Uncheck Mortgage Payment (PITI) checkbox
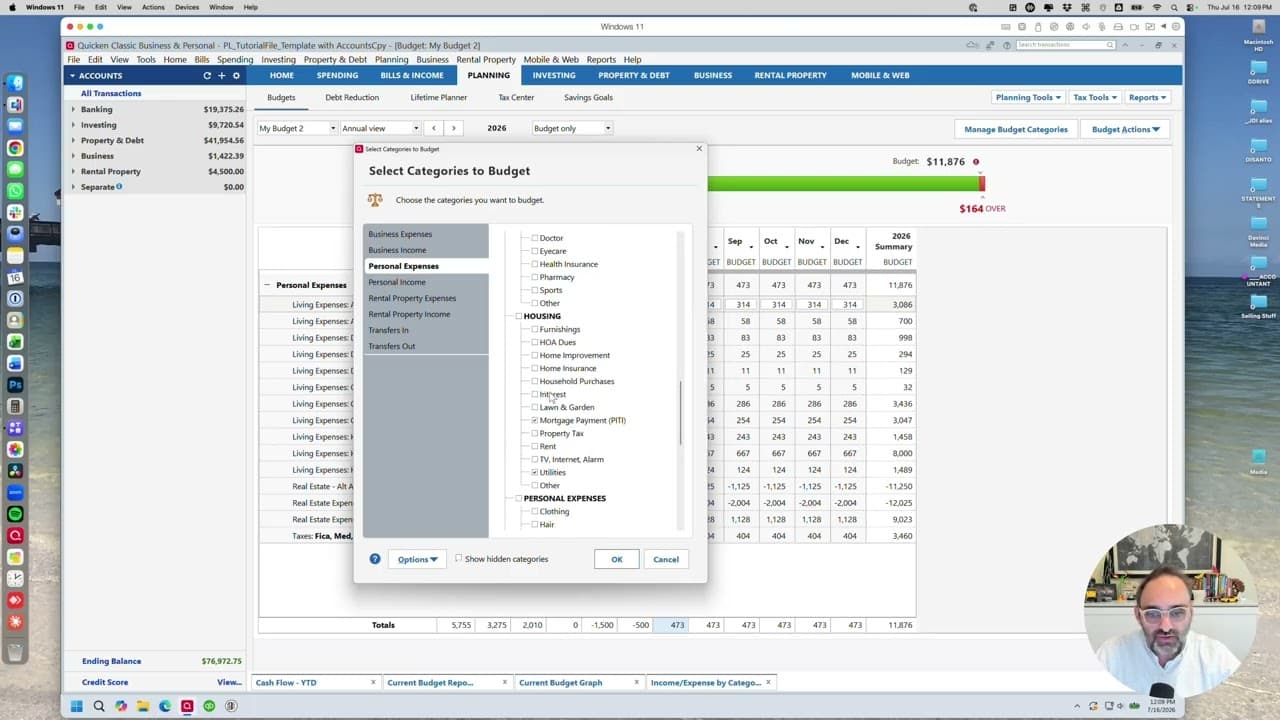1280x720 pixels. pos(535,420)
